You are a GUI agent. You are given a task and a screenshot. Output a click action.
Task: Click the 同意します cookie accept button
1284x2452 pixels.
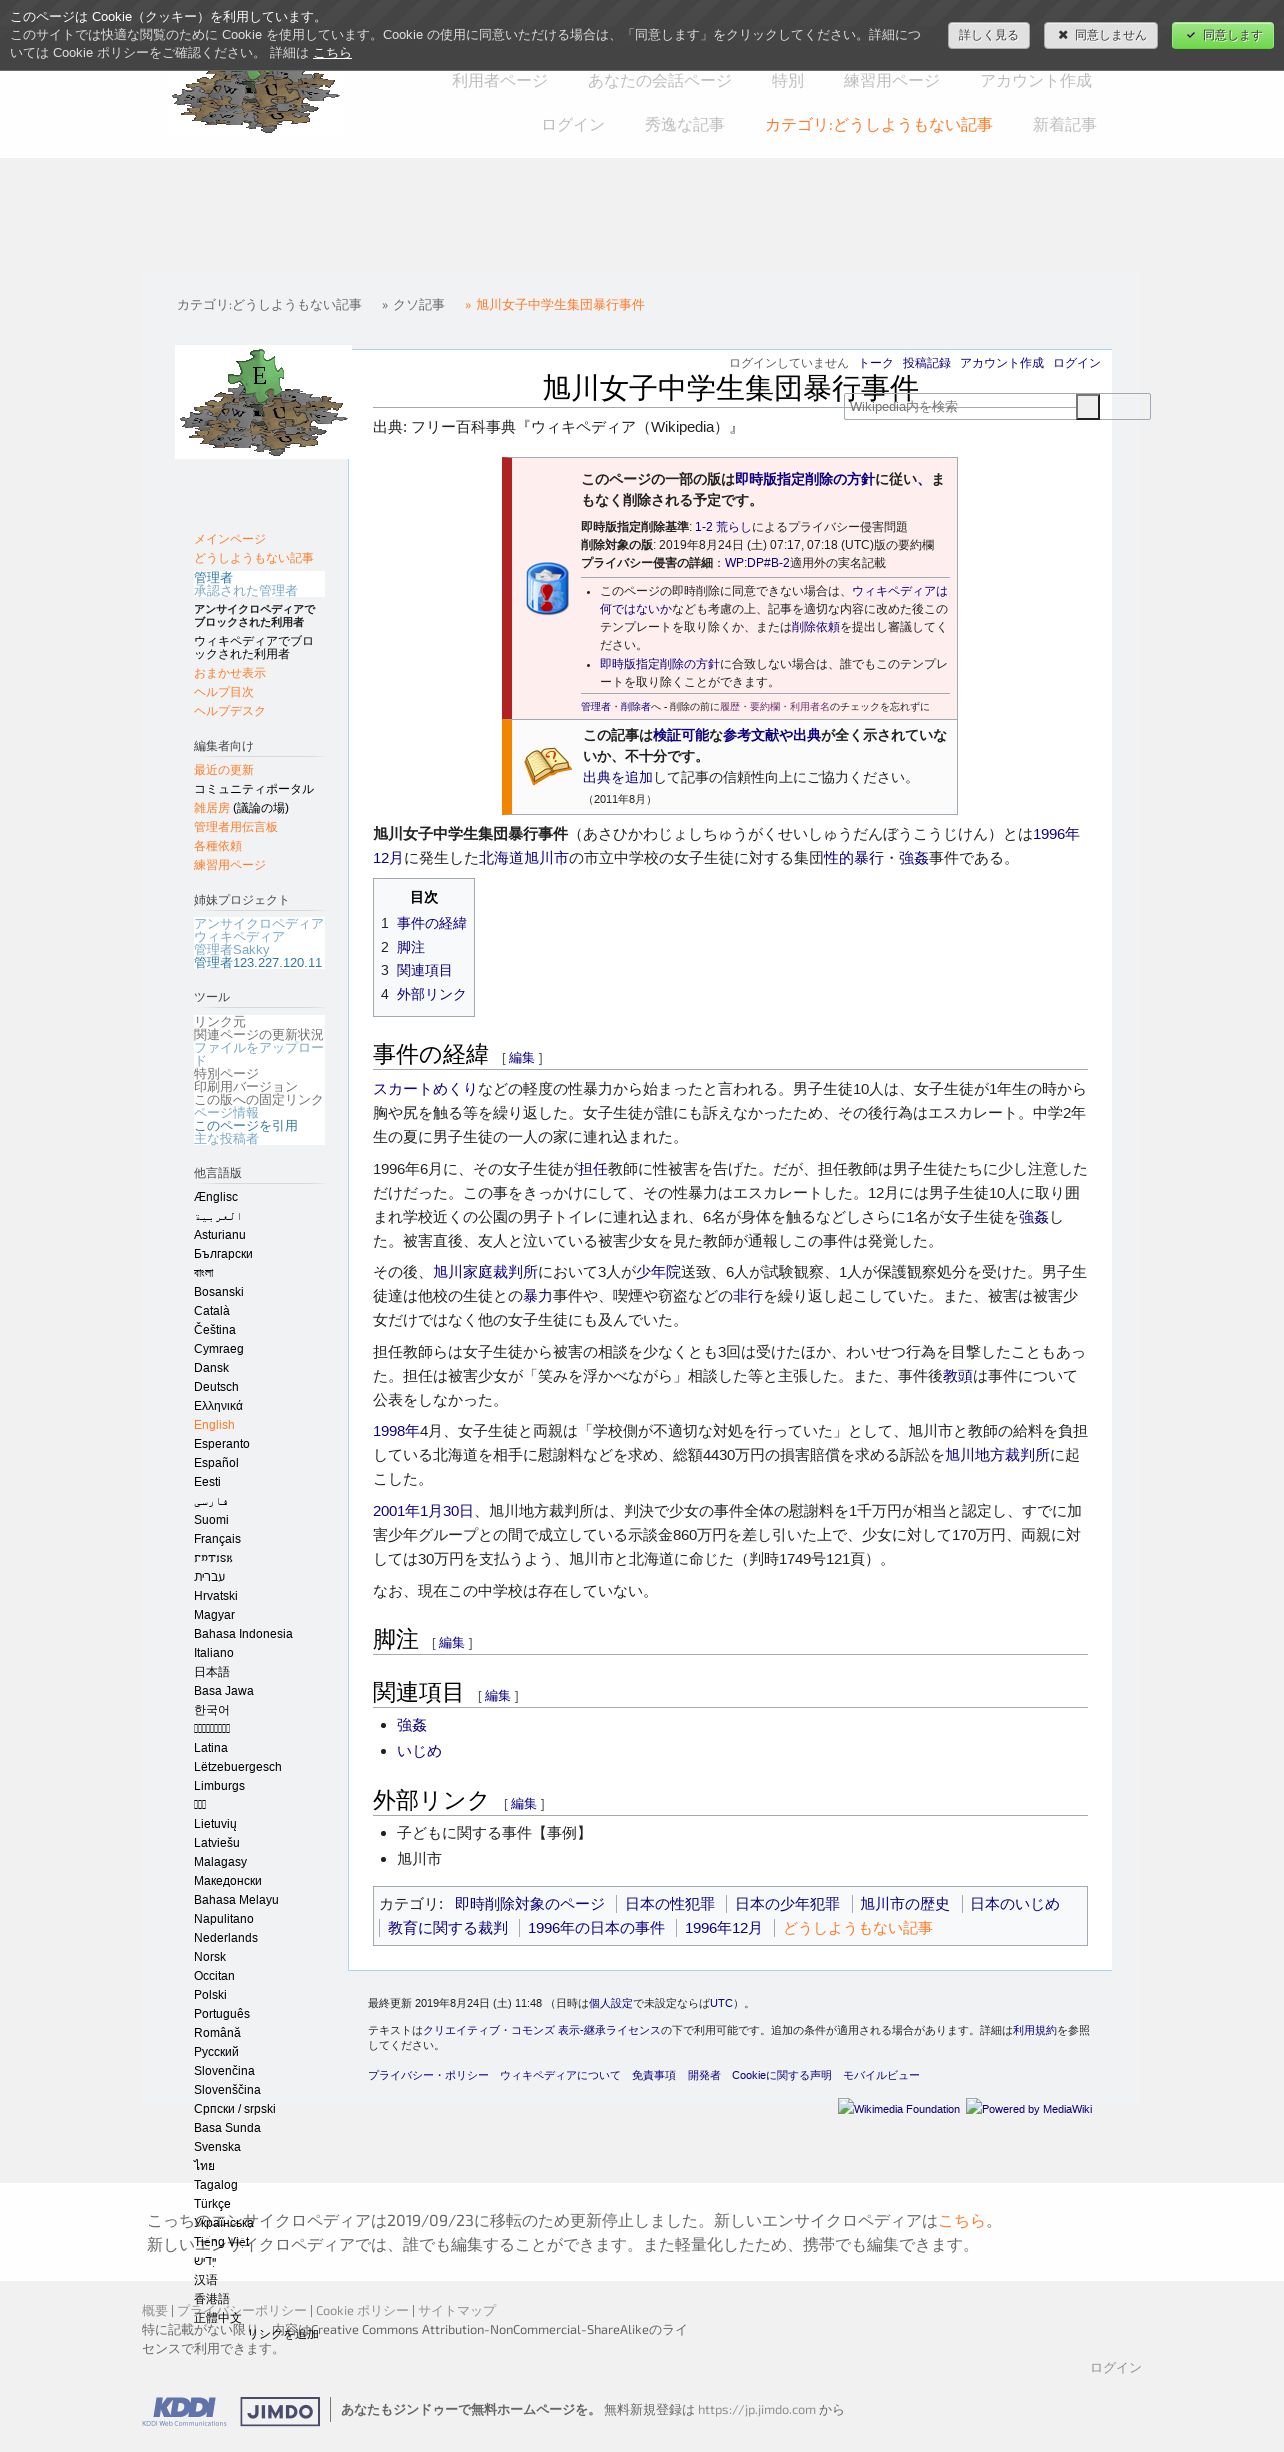[x=1223, y=35]
